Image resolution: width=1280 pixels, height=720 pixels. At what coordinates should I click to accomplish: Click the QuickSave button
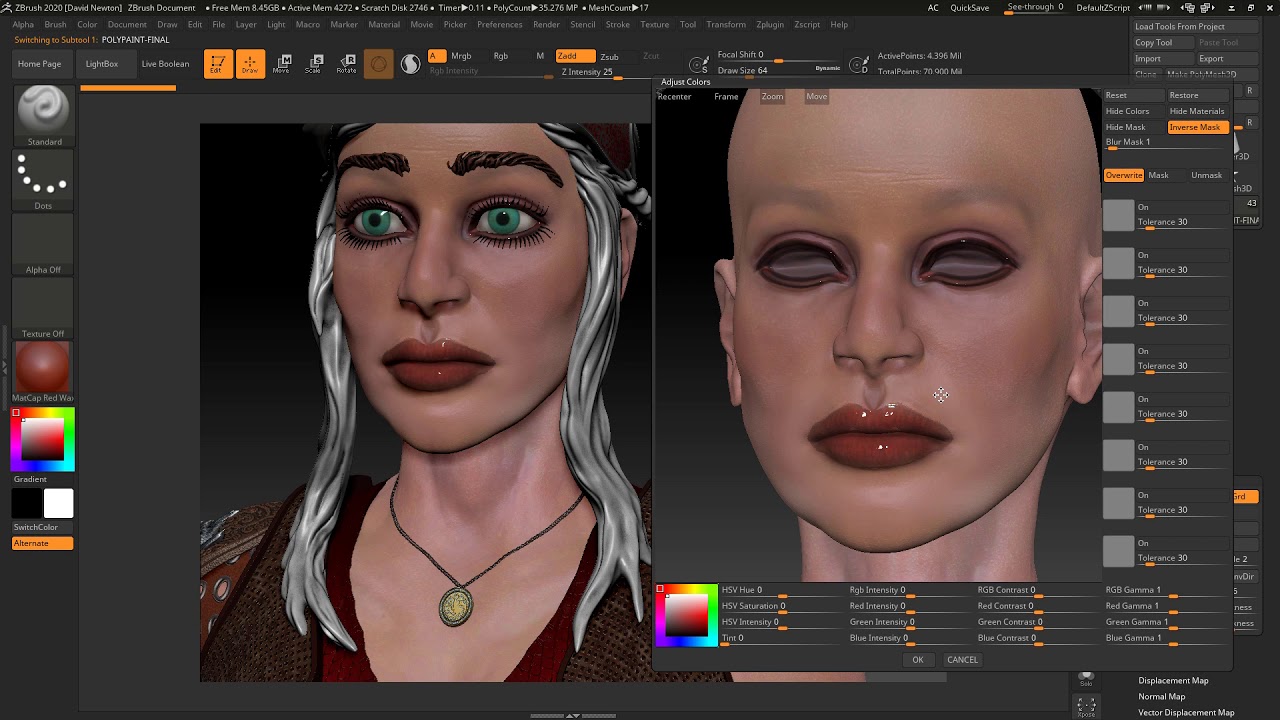point(969,8)
